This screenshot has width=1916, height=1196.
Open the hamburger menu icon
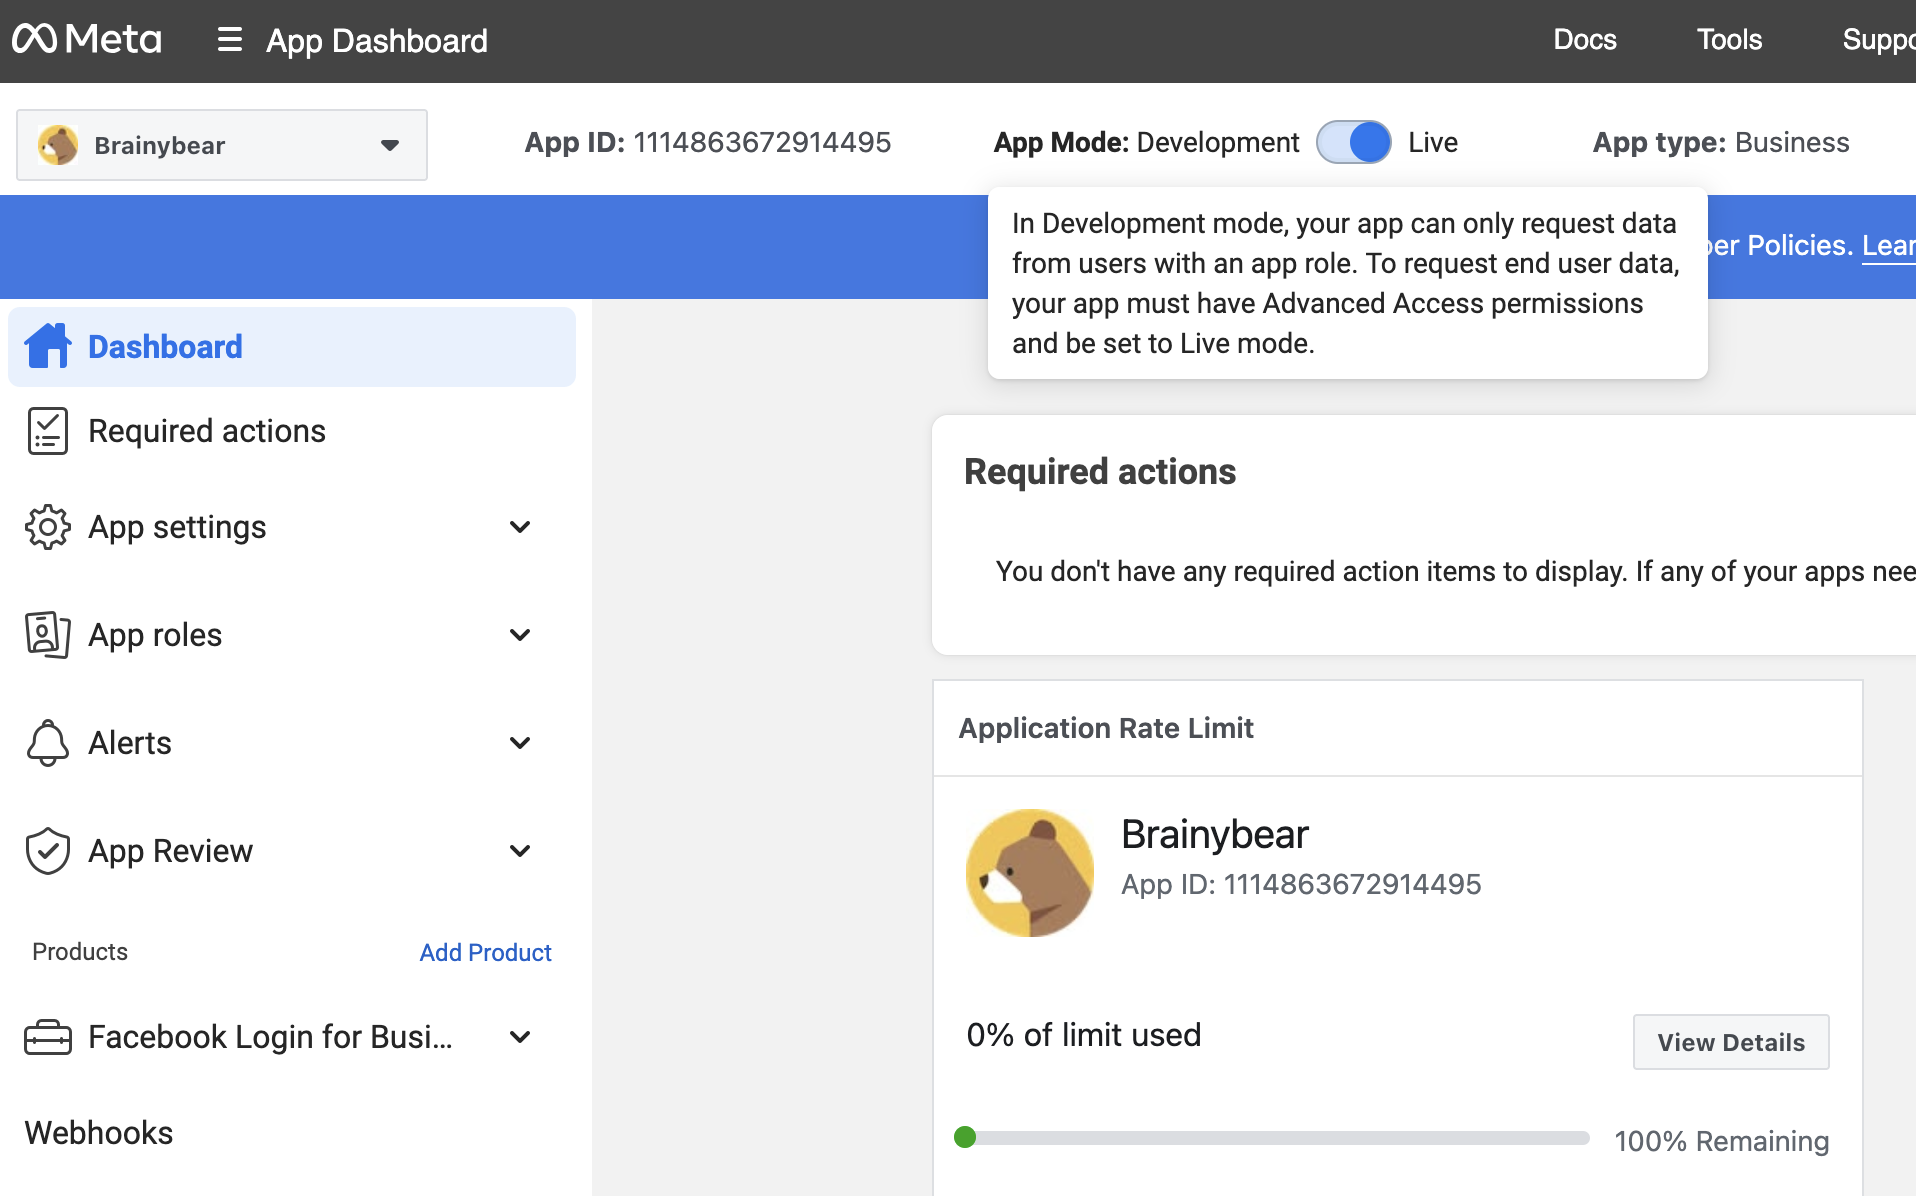tap(230, 40)
